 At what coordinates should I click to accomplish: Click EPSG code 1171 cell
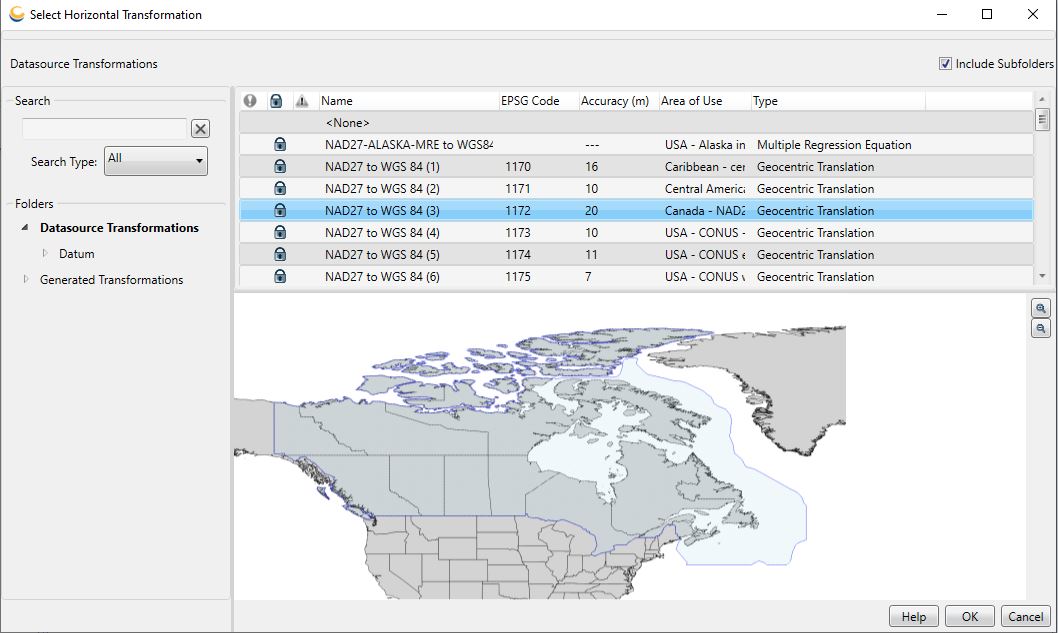pyautogui.click(x=518, y=188)
